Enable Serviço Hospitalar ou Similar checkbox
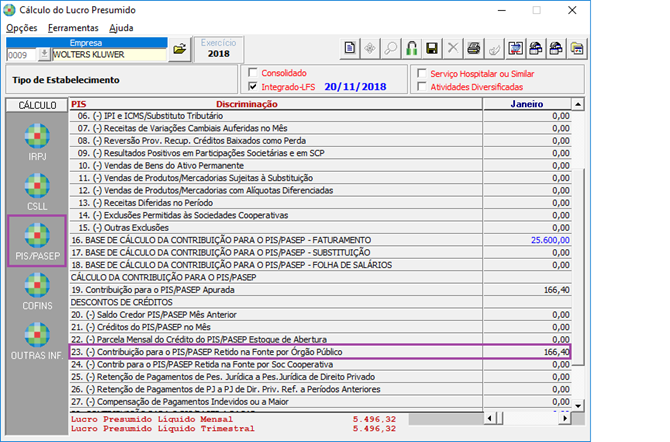The image size is (670, 442). (422, 73)
